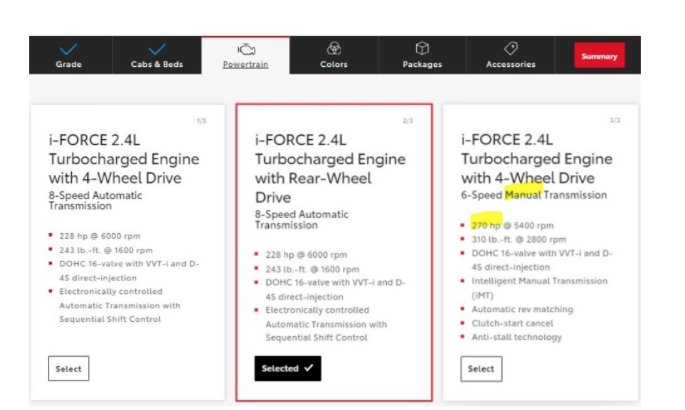Switch to the Powertrain tab label
This screenshot has height=410, width=685.
pos(246,65)
